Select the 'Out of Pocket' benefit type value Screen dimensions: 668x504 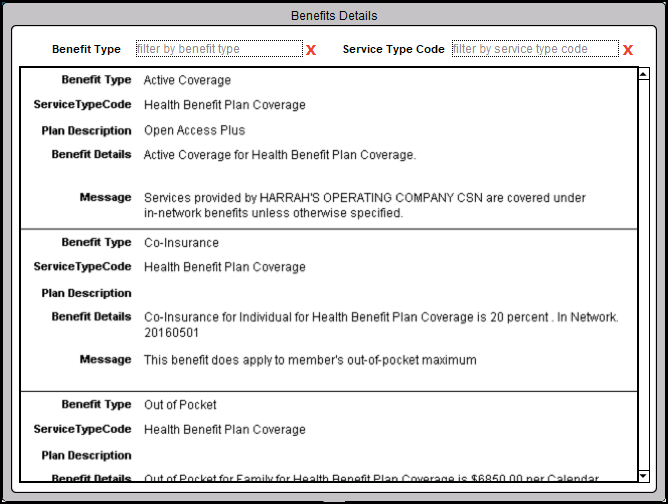click(x=180, y=405)
